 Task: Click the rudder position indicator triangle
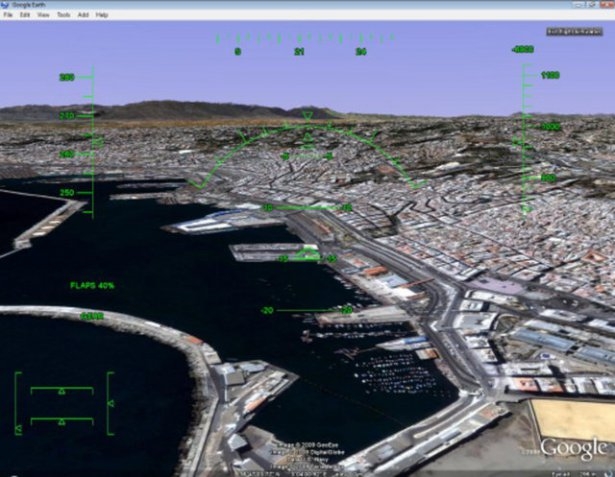pos(61,422)
